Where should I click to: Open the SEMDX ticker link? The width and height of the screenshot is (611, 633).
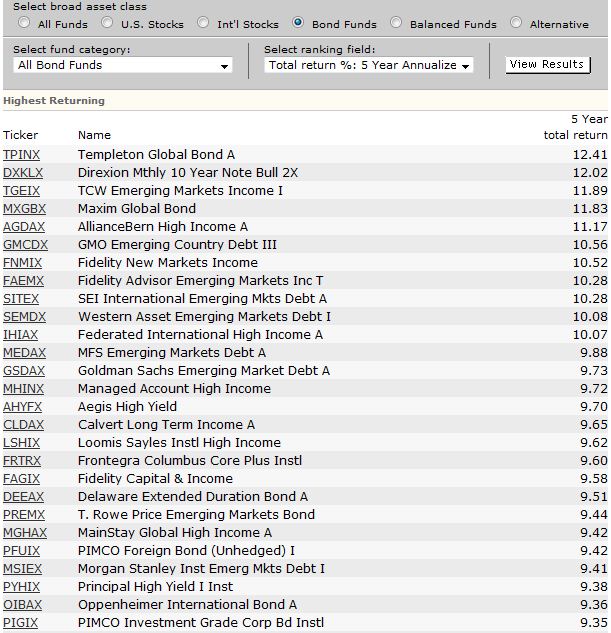pos(25,317)
